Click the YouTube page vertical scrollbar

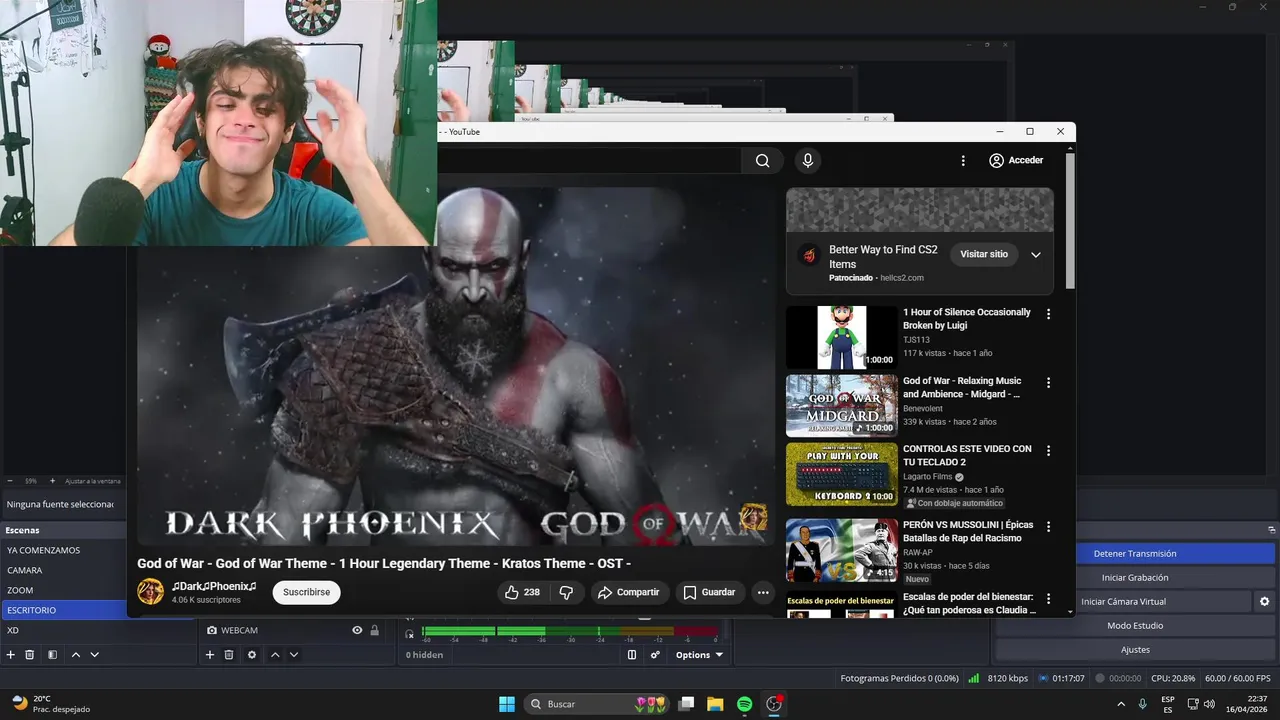(x=1071, y=220)
